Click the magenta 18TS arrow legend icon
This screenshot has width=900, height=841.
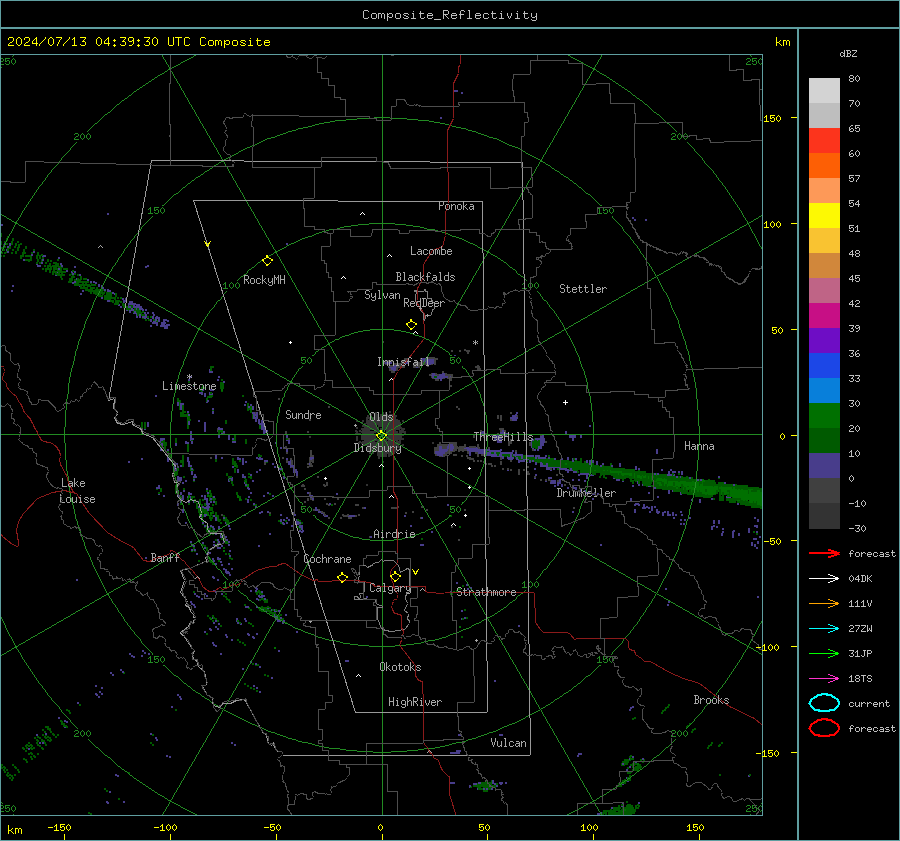click(824, 679)
